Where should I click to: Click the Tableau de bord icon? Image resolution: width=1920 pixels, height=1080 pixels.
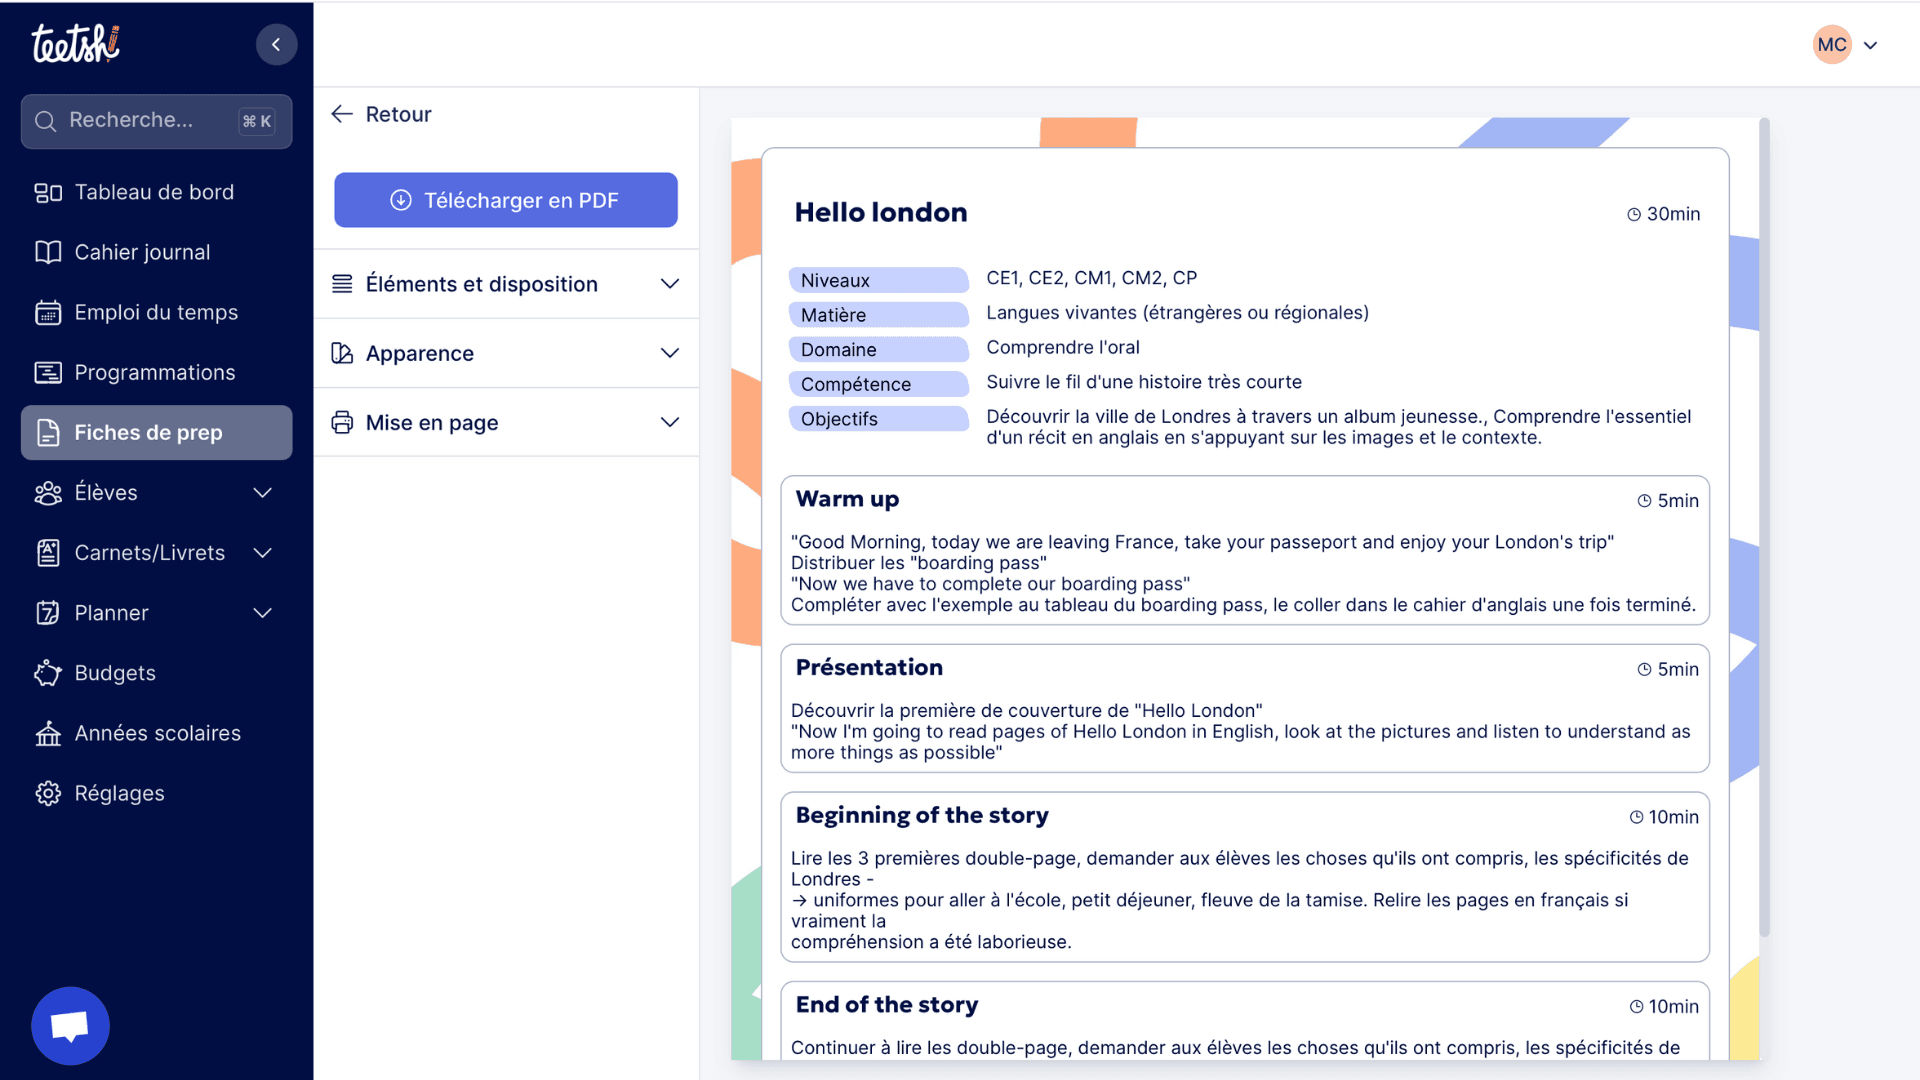[47, 192]
